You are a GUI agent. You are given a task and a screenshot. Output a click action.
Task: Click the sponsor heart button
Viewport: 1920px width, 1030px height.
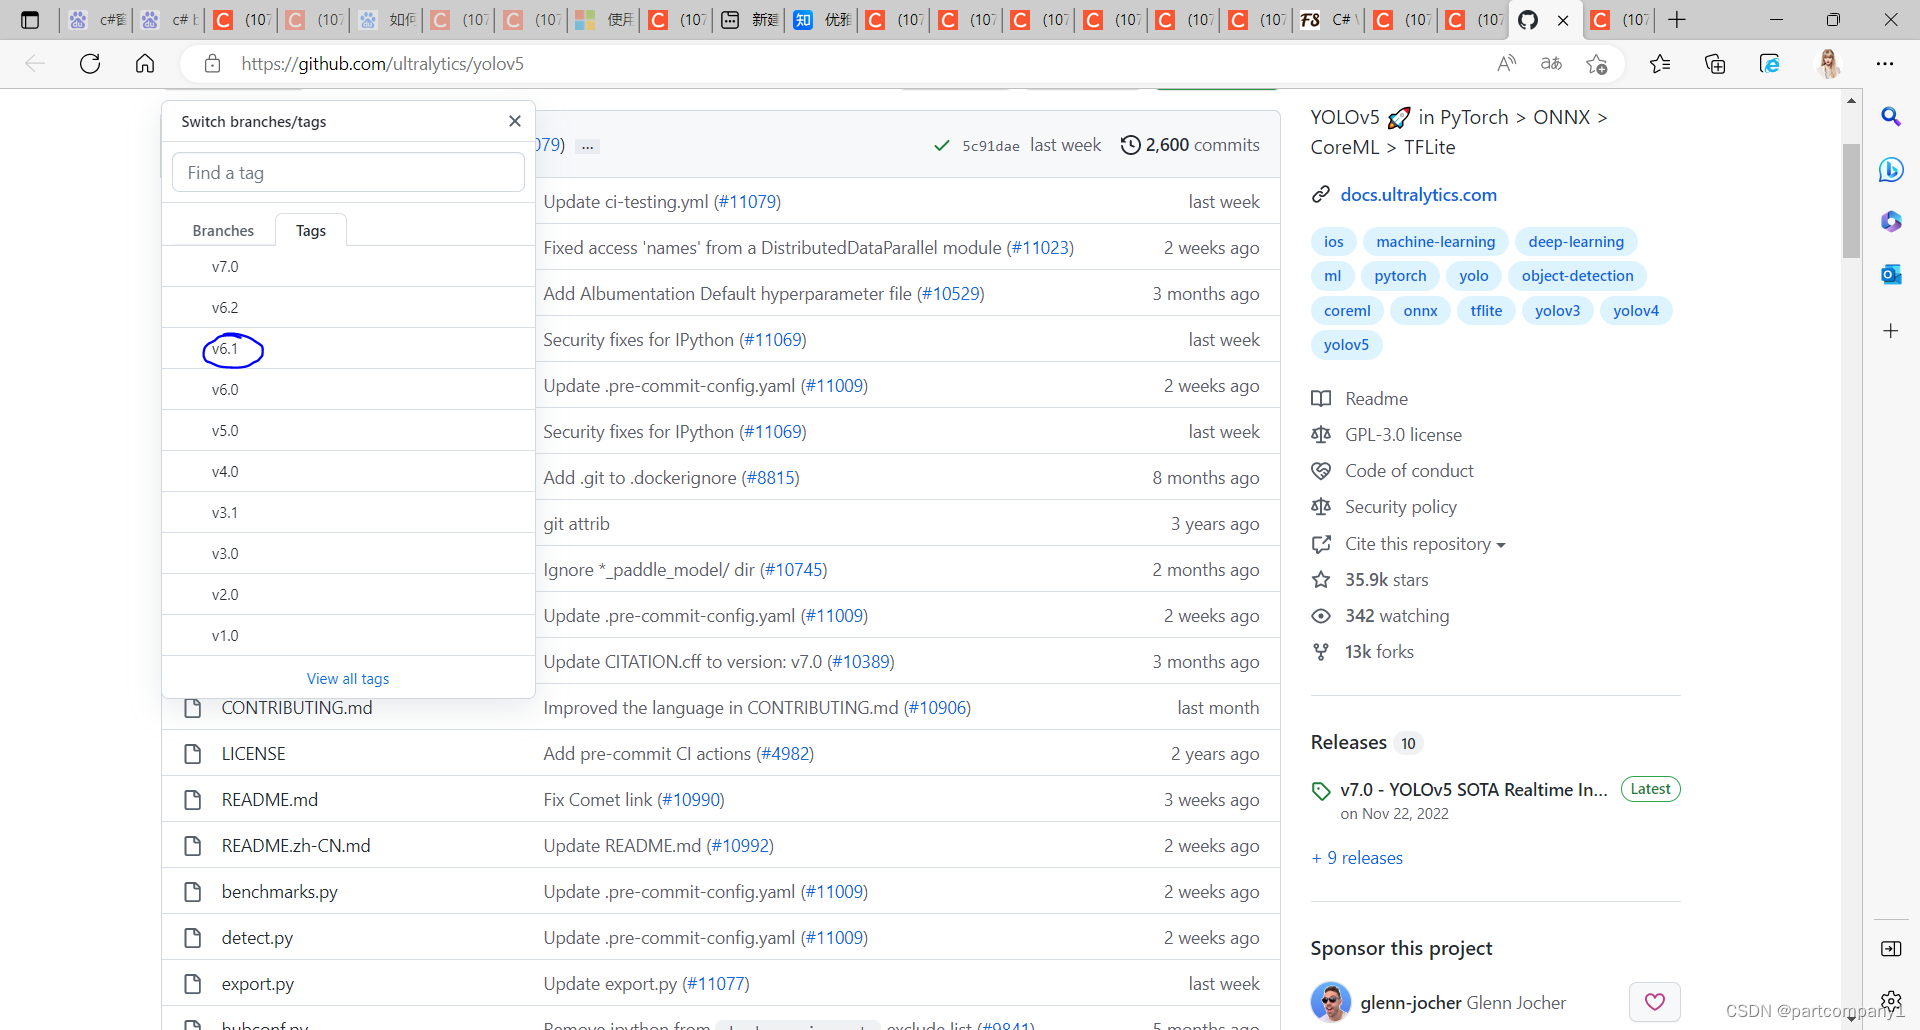point(1655,1002)
